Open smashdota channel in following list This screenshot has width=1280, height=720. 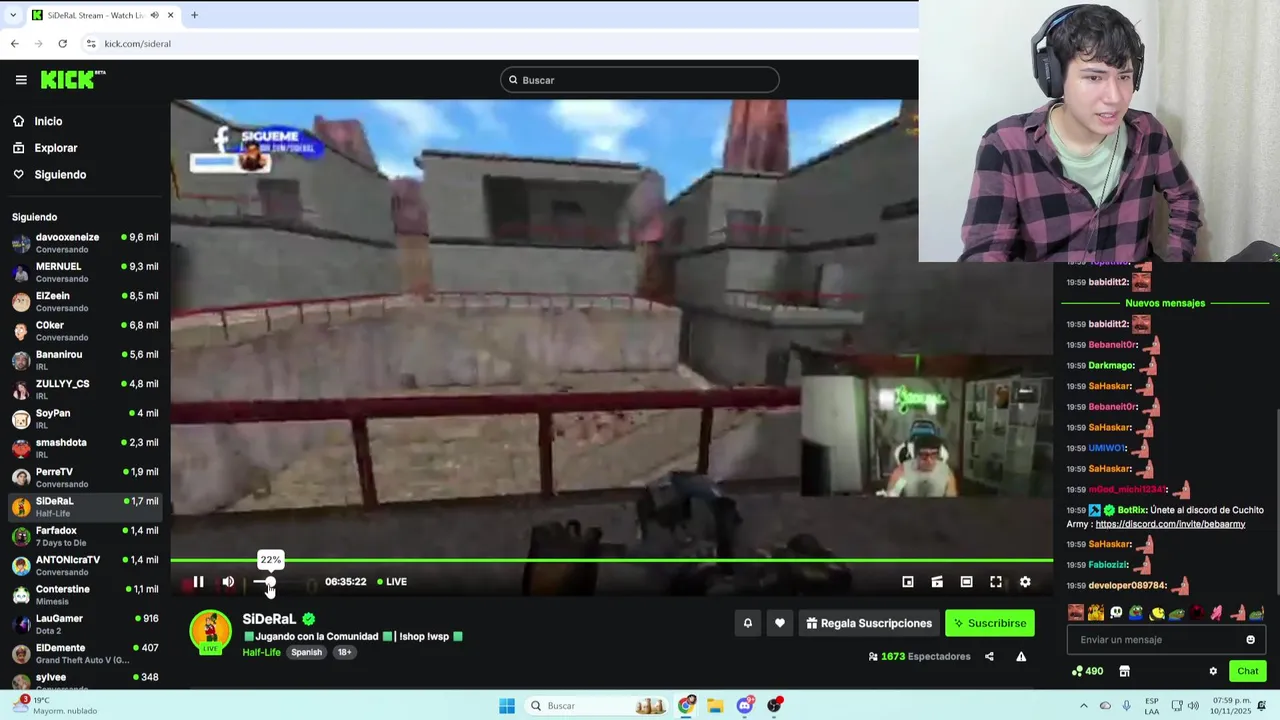tap(85, 448)
